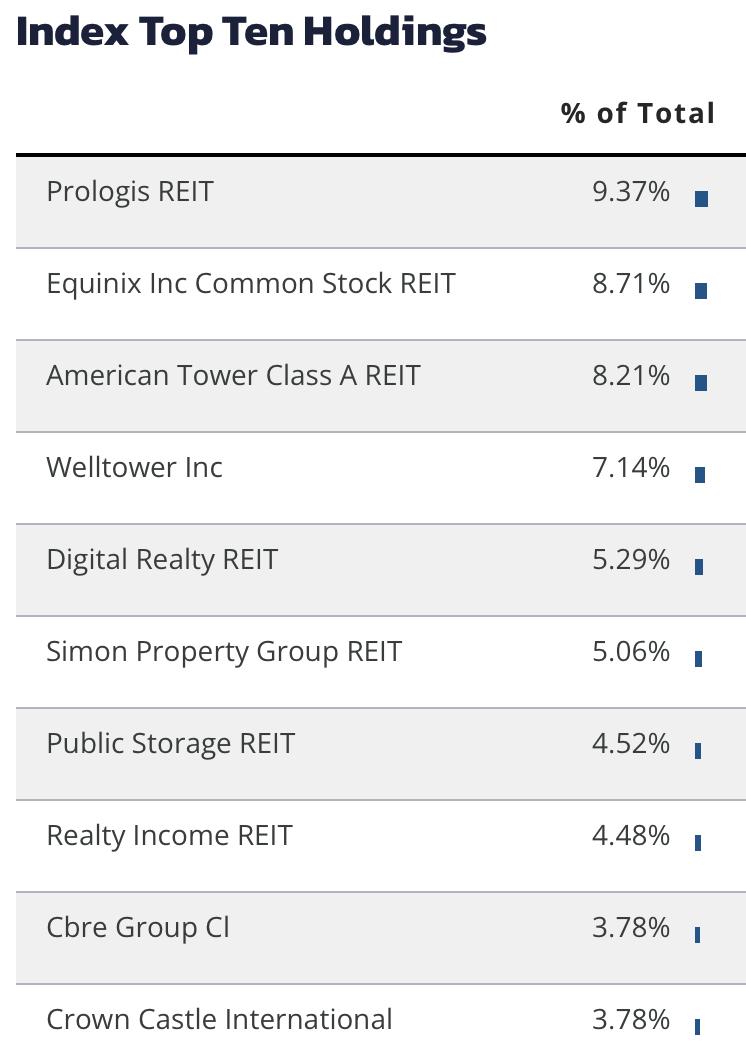This screenshot has width=746, height=1060.
Task: Select the Crown Castle International row
Action: [x=381, y=1023]
